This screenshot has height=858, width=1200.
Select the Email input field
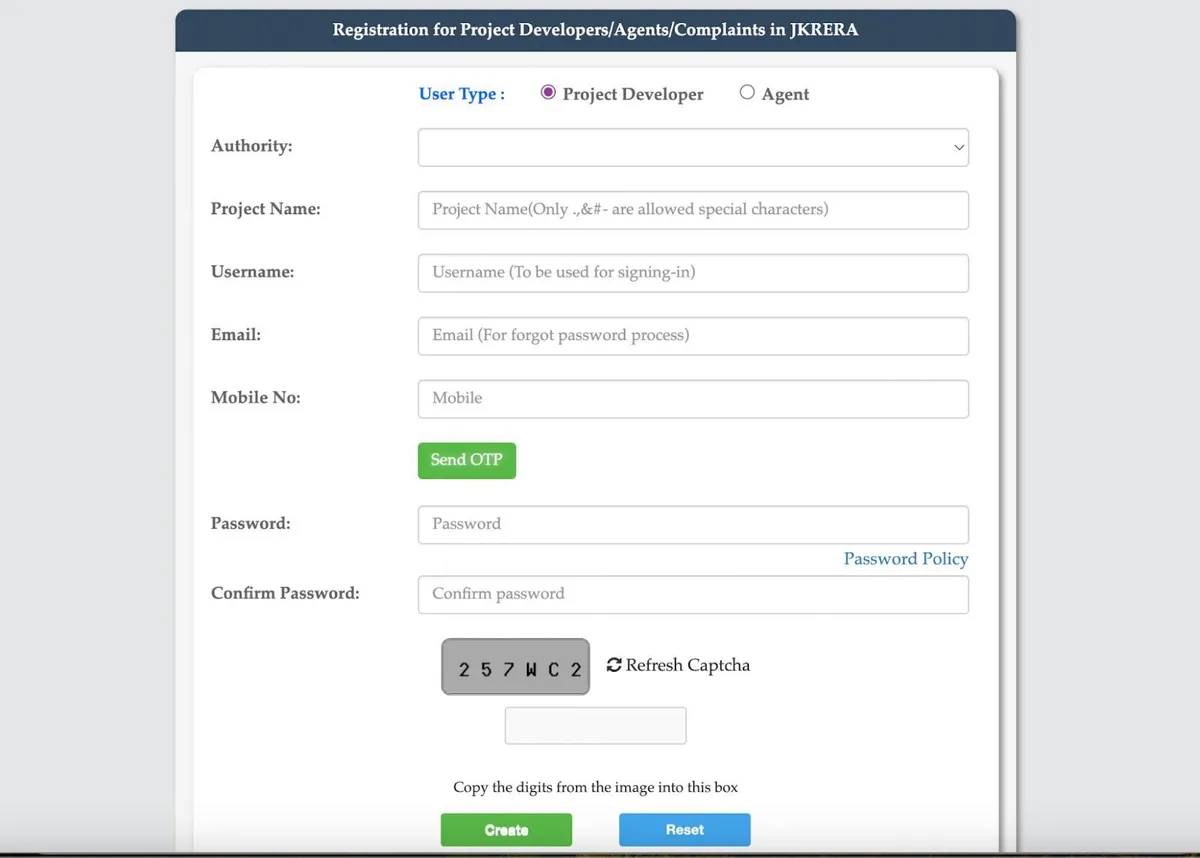[693, 336]
